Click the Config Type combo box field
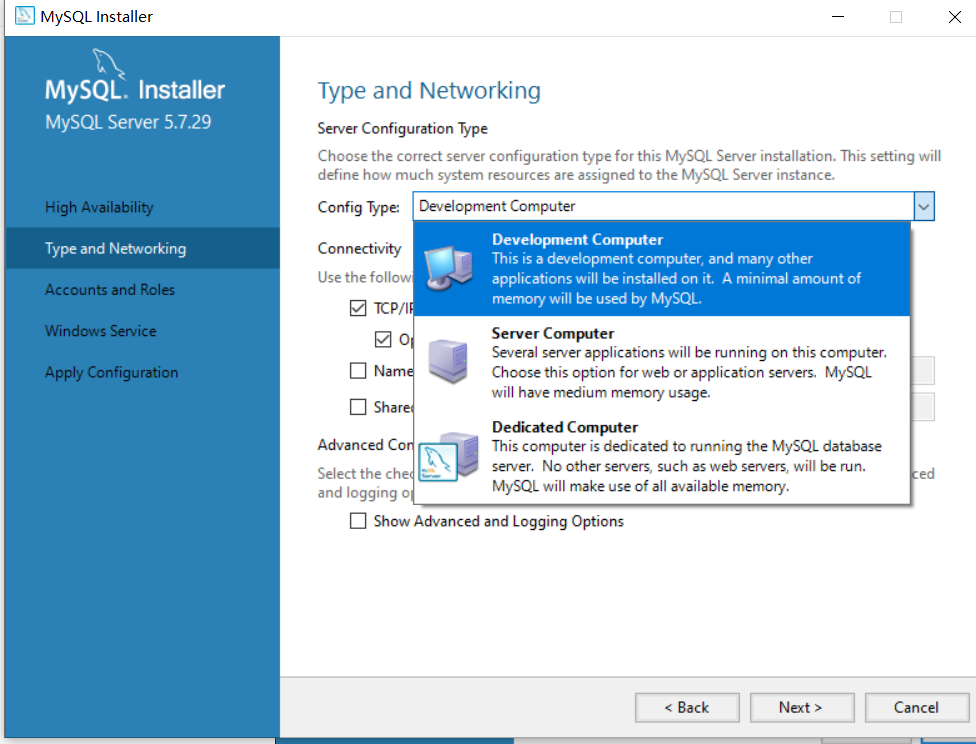 673,206
